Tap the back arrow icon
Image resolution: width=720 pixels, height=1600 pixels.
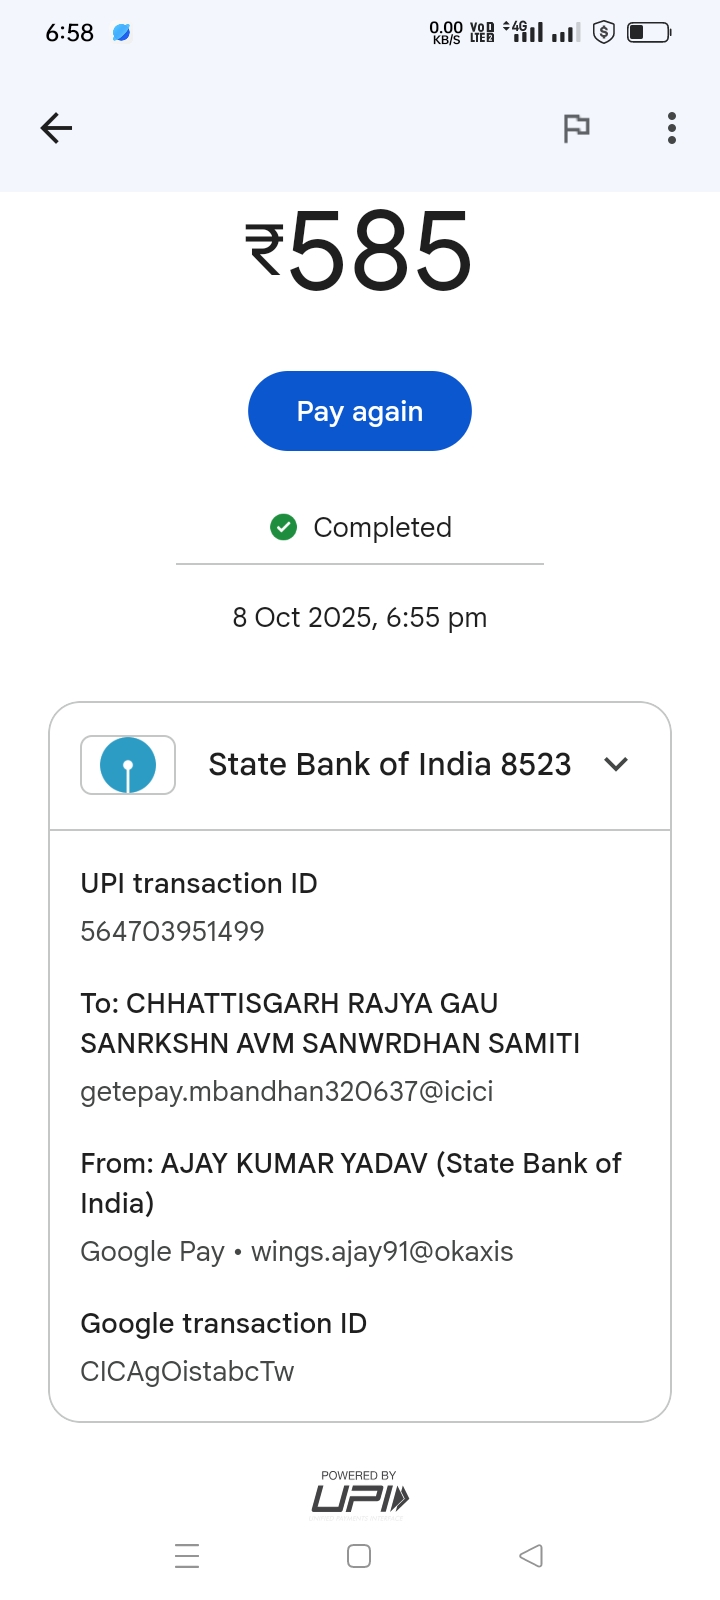(x=56, y=128)
